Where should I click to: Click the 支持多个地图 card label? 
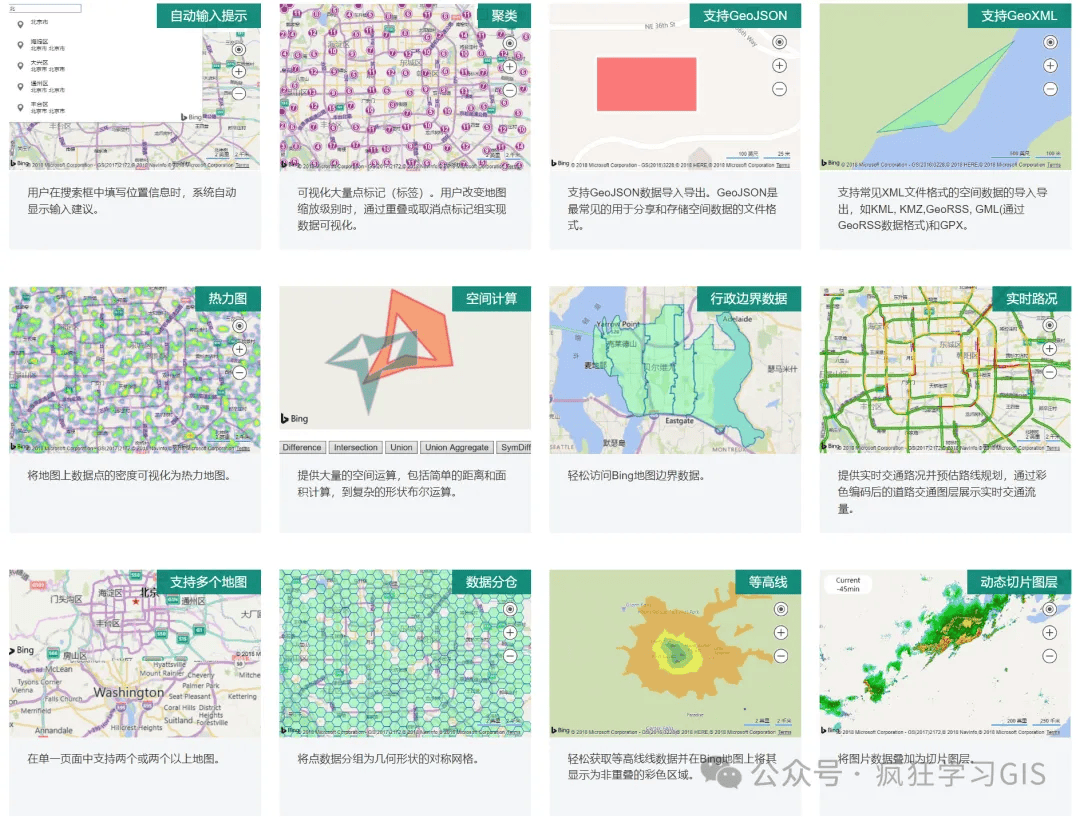209,582
